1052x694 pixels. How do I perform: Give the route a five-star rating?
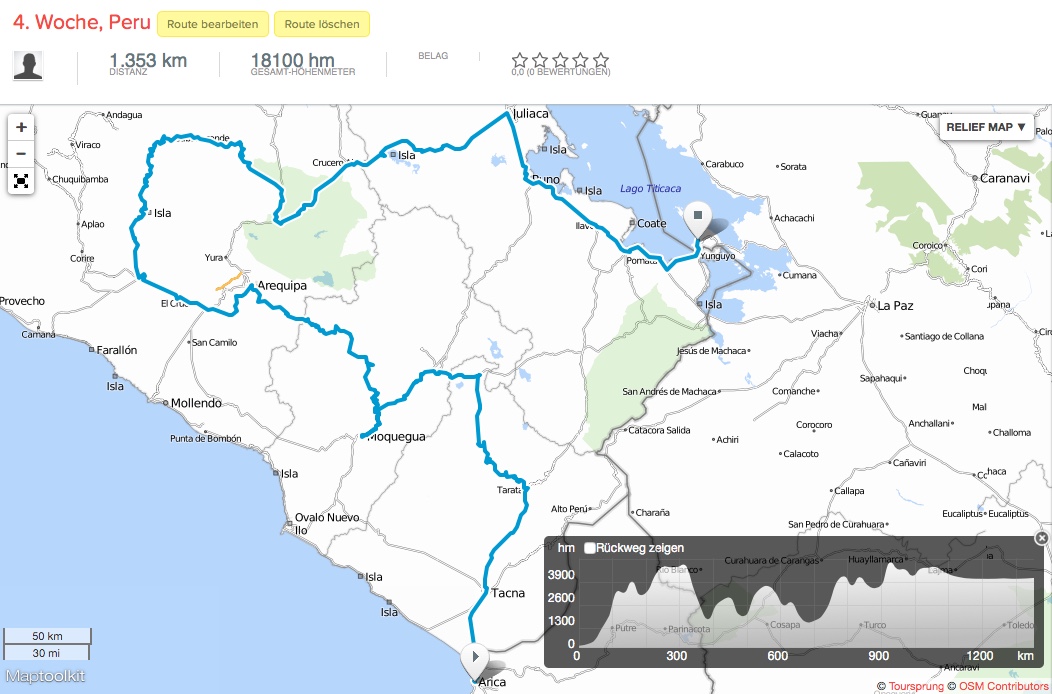click(600, 60)
